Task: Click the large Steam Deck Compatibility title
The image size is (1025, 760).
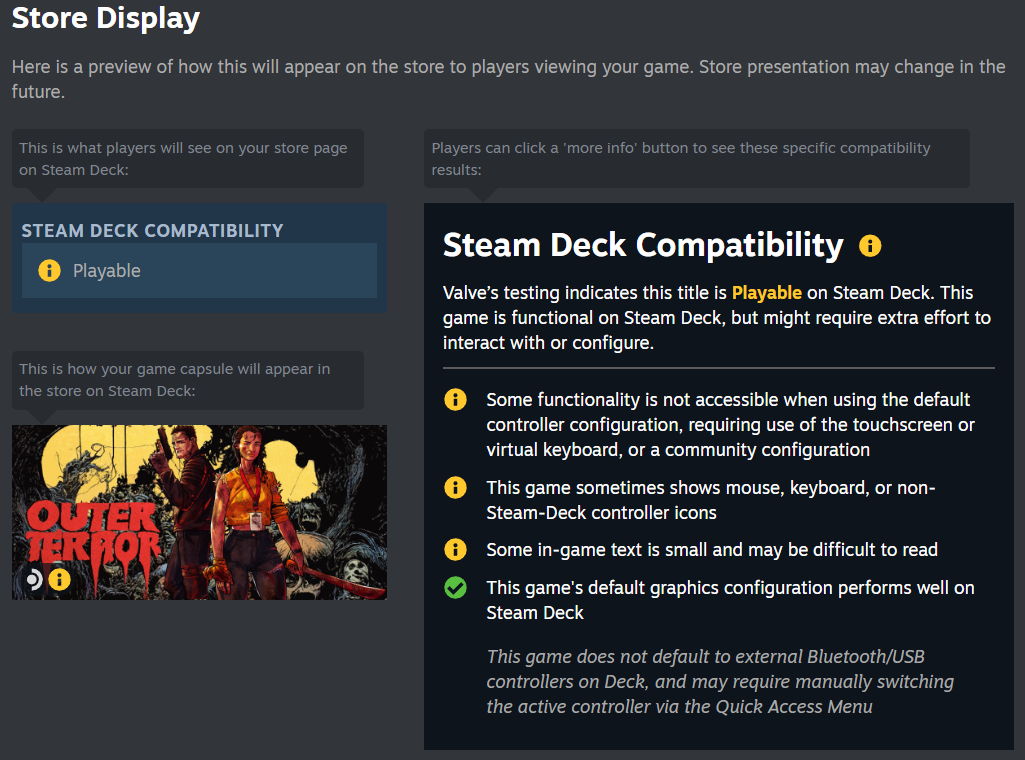Action: coord(643,246)
